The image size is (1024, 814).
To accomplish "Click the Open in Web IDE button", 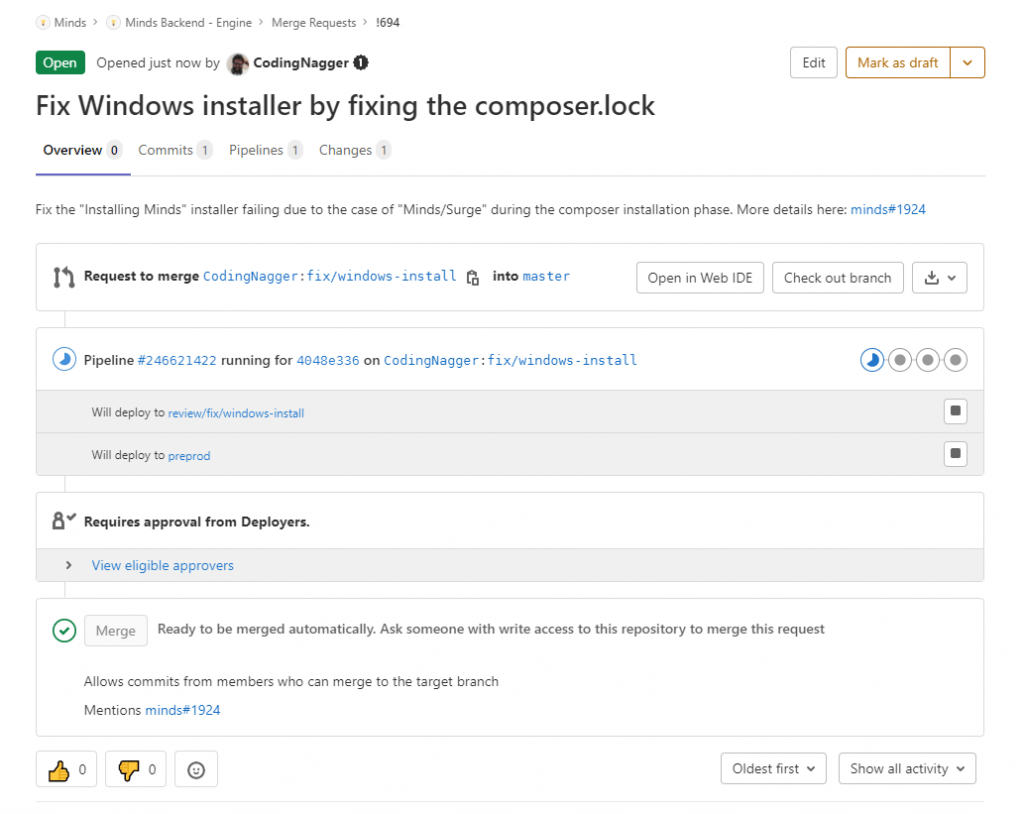I will (x=700, y=277).
